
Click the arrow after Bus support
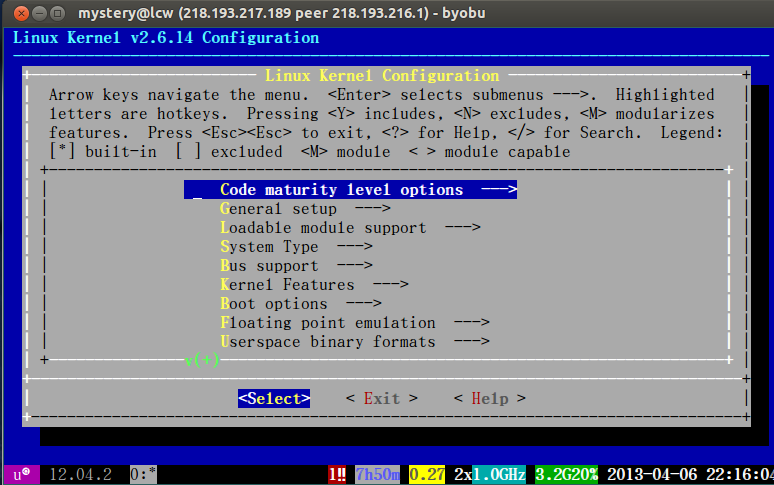pyautogui.click(x=354, y=265)
